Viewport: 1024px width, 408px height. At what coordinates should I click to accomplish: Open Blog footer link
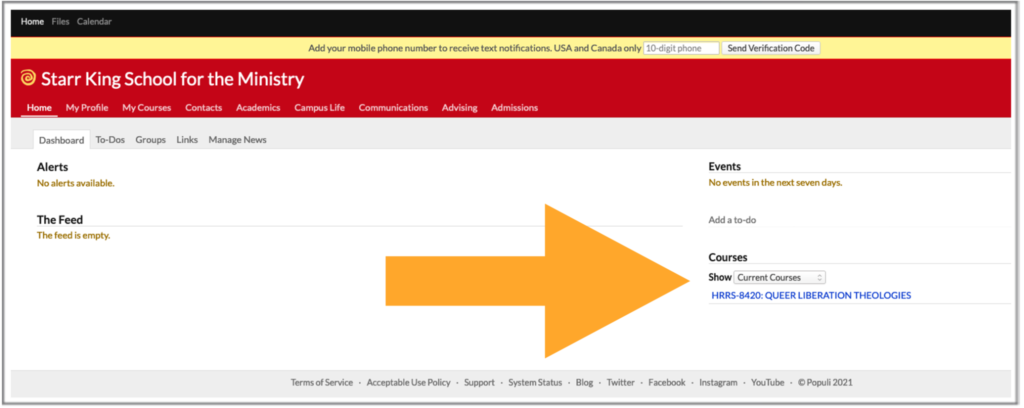[x=584, y=383]
